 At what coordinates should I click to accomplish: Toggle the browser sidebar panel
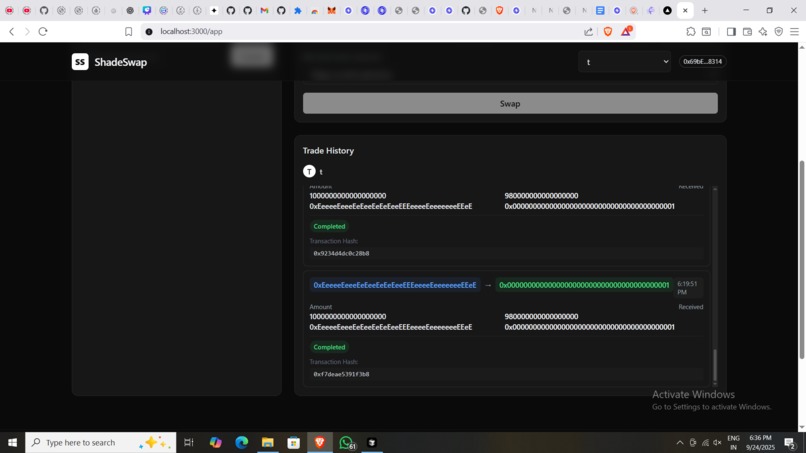tap(731, 31)
